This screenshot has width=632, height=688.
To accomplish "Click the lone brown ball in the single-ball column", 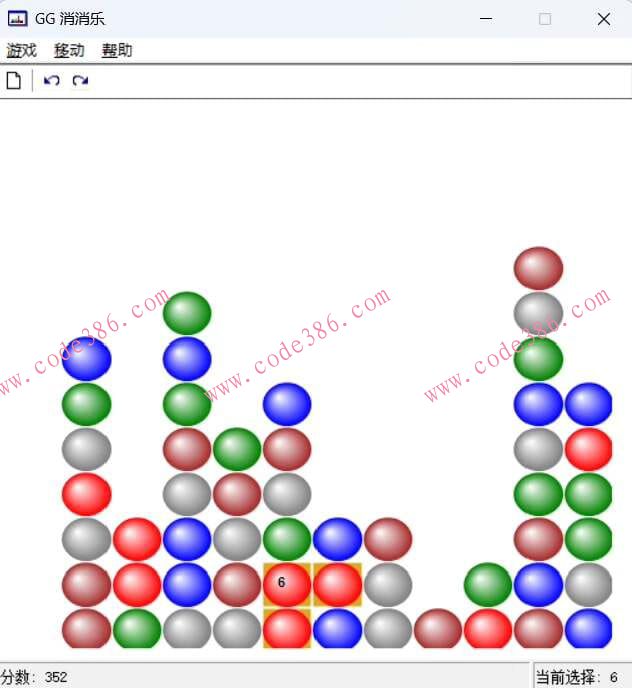I will (x=438, y=629).
